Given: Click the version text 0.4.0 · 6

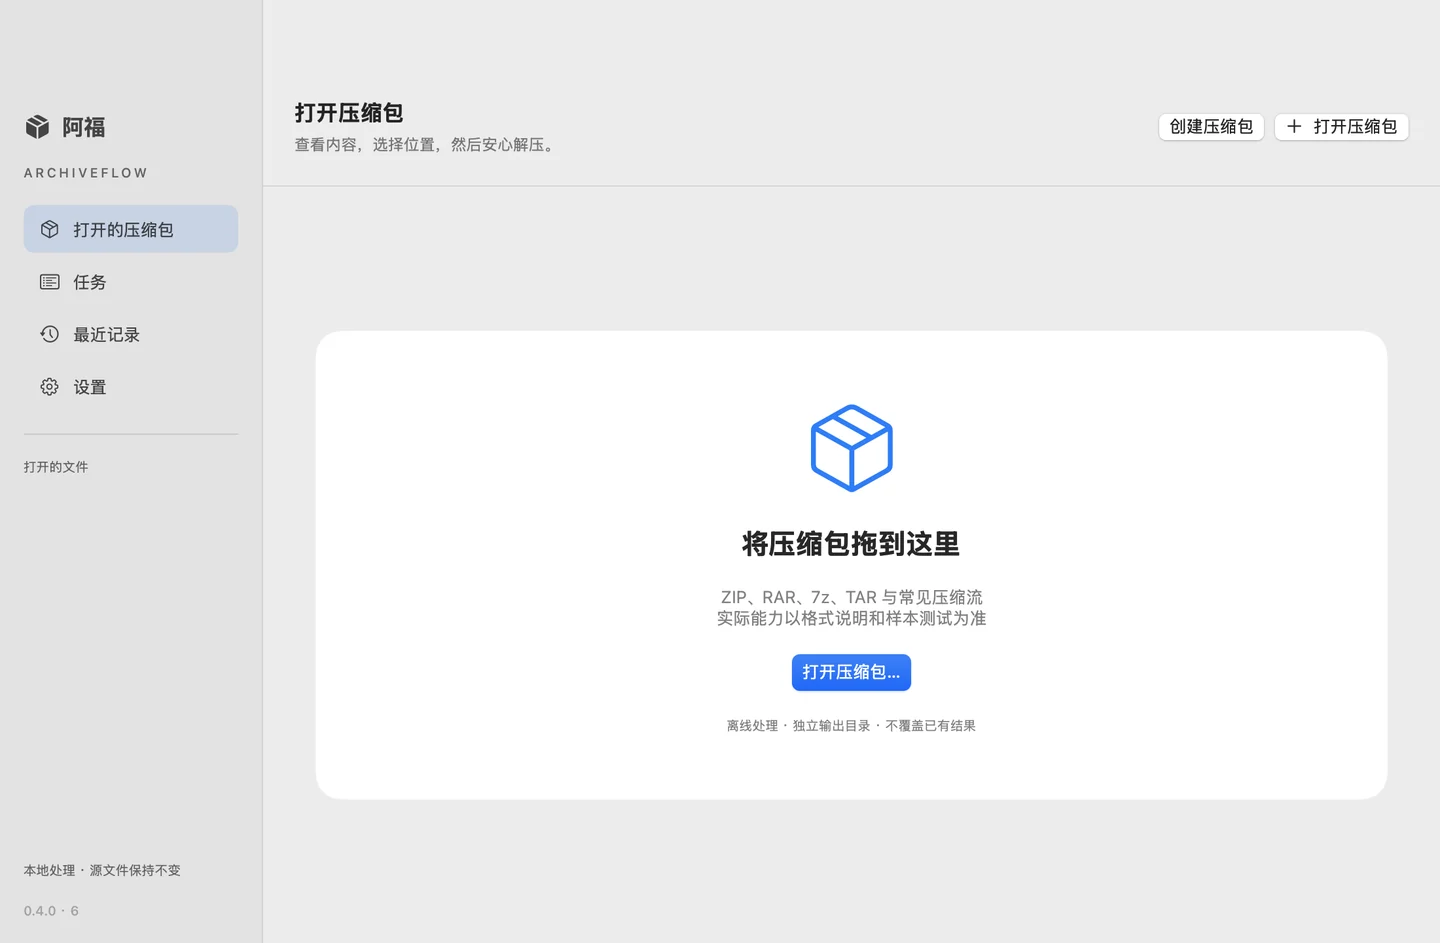Looking at the screenshot, I should click(51, 911).
